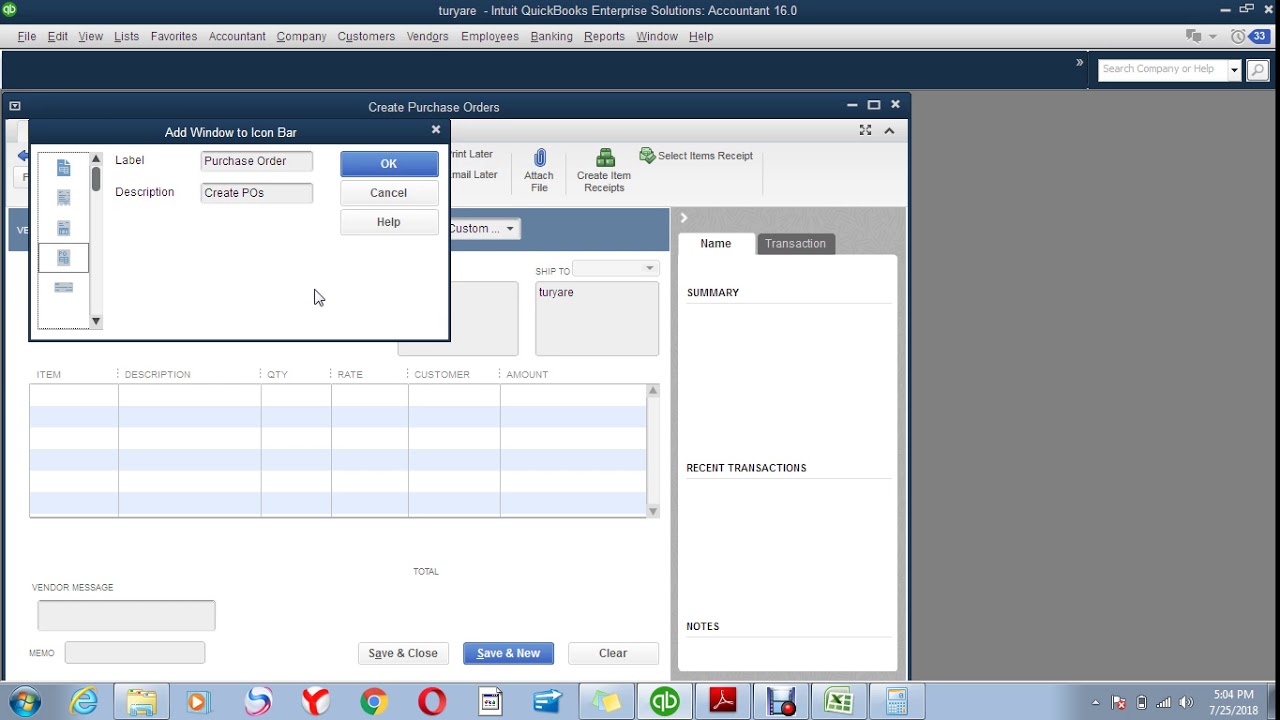This screenshot has height=720, width=1280.
Task: Open the Banking menu
Action: (552, 36)
